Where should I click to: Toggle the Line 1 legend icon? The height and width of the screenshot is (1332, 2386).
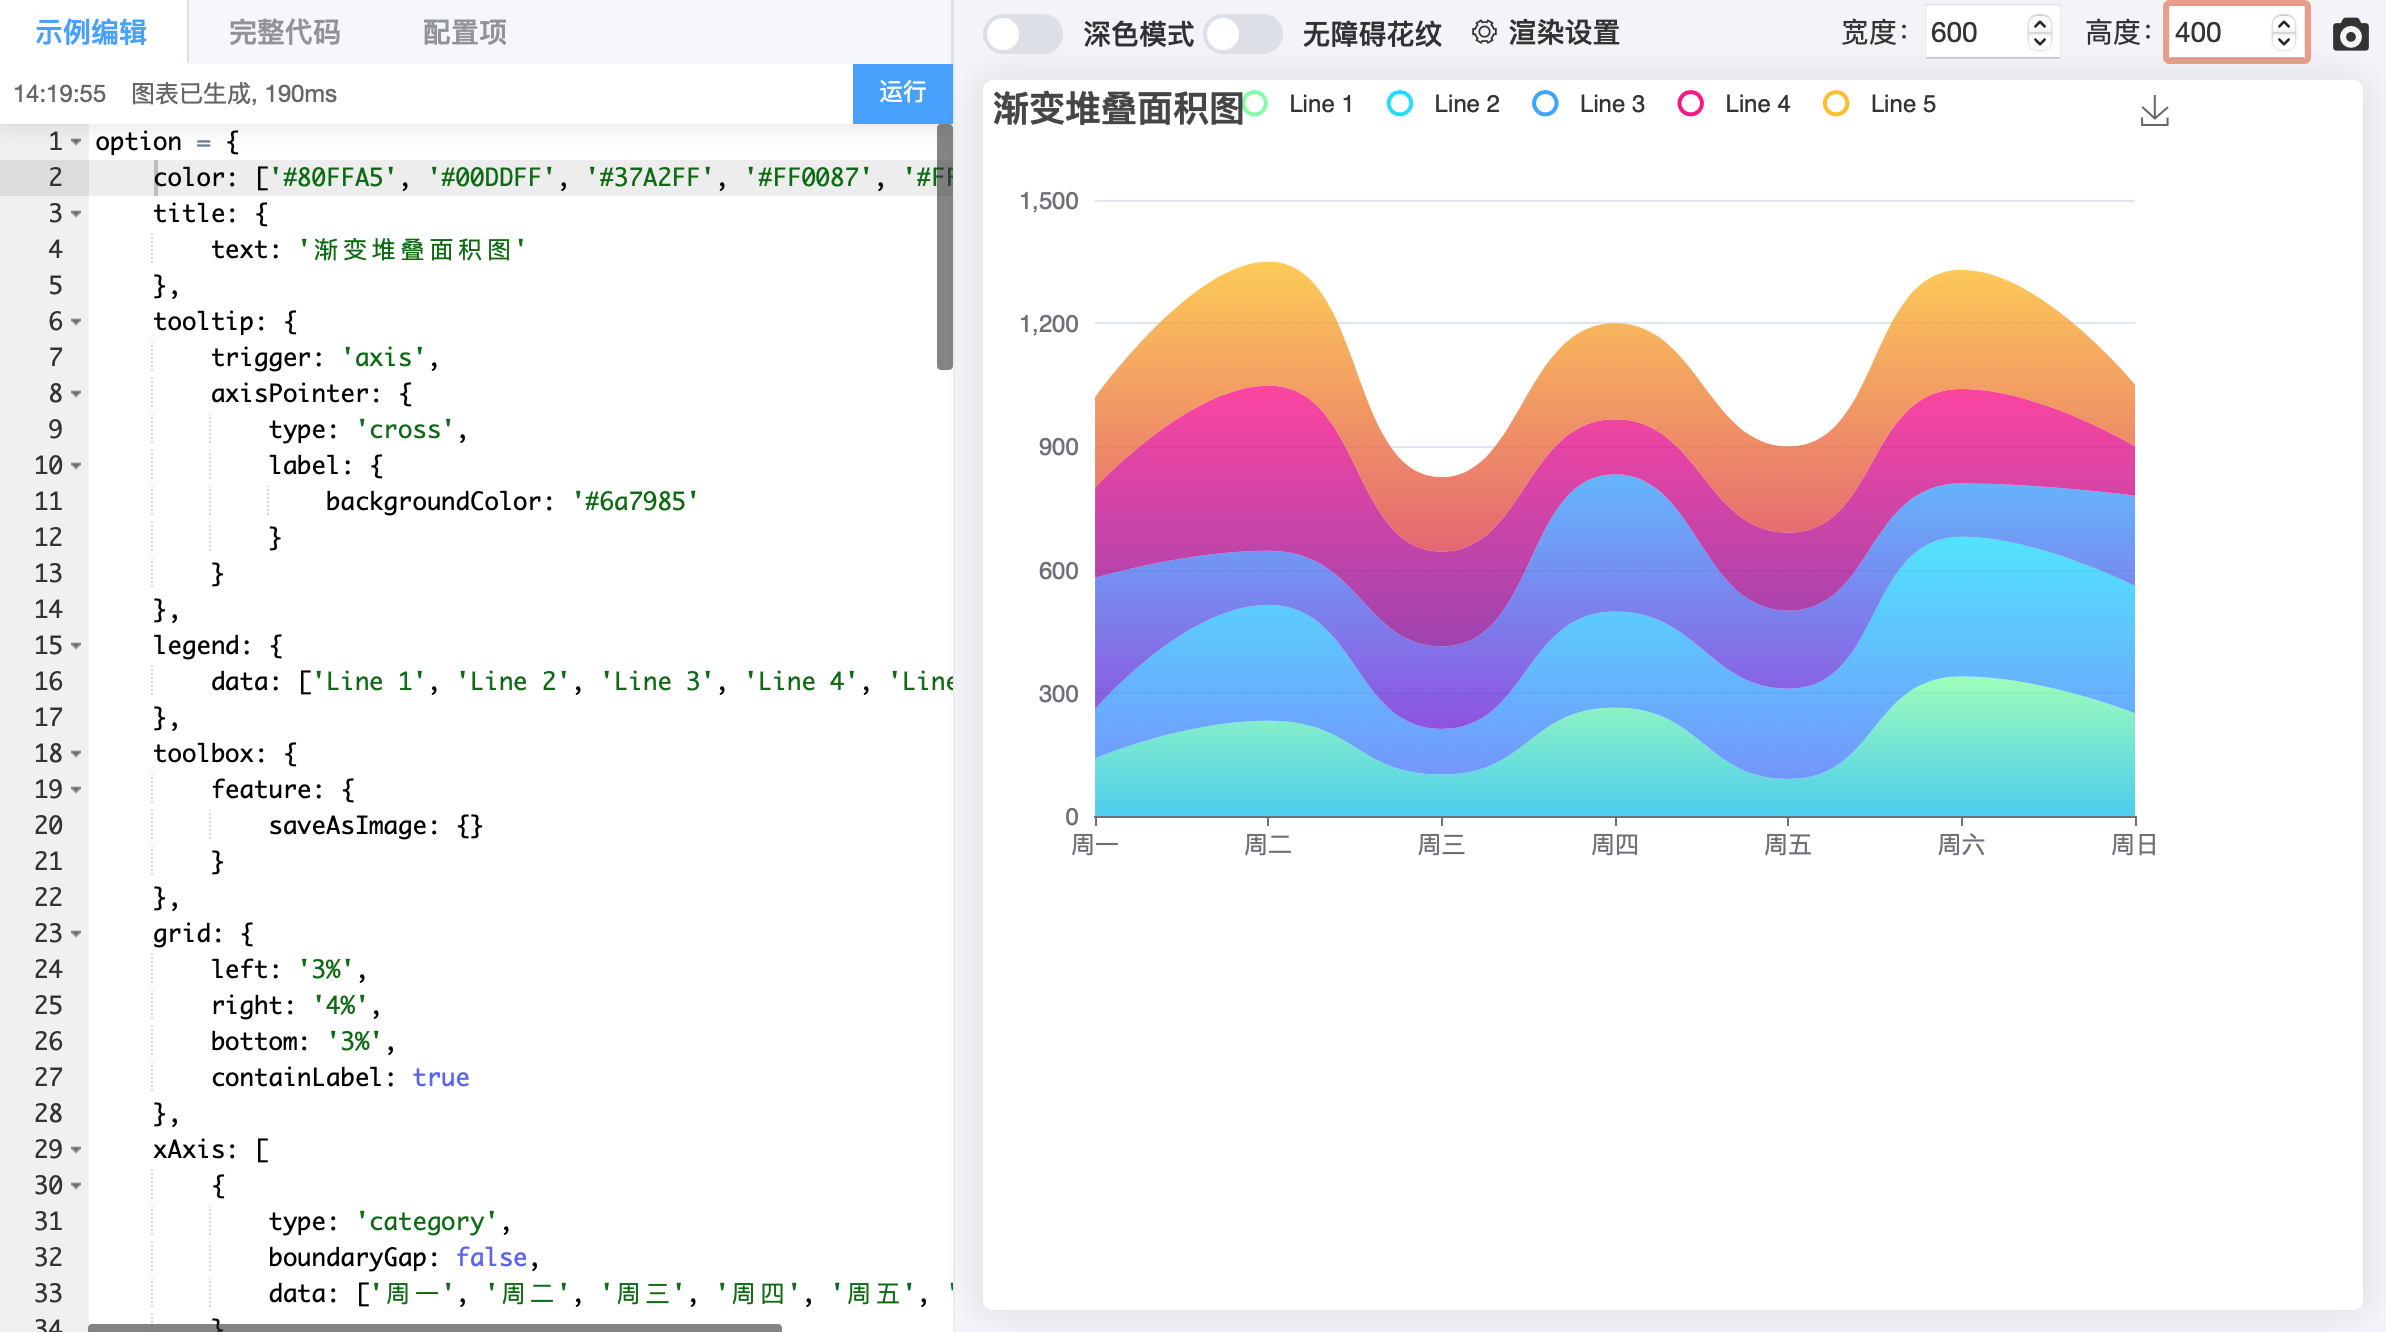pyautogui.click(x=1256, y=104)
